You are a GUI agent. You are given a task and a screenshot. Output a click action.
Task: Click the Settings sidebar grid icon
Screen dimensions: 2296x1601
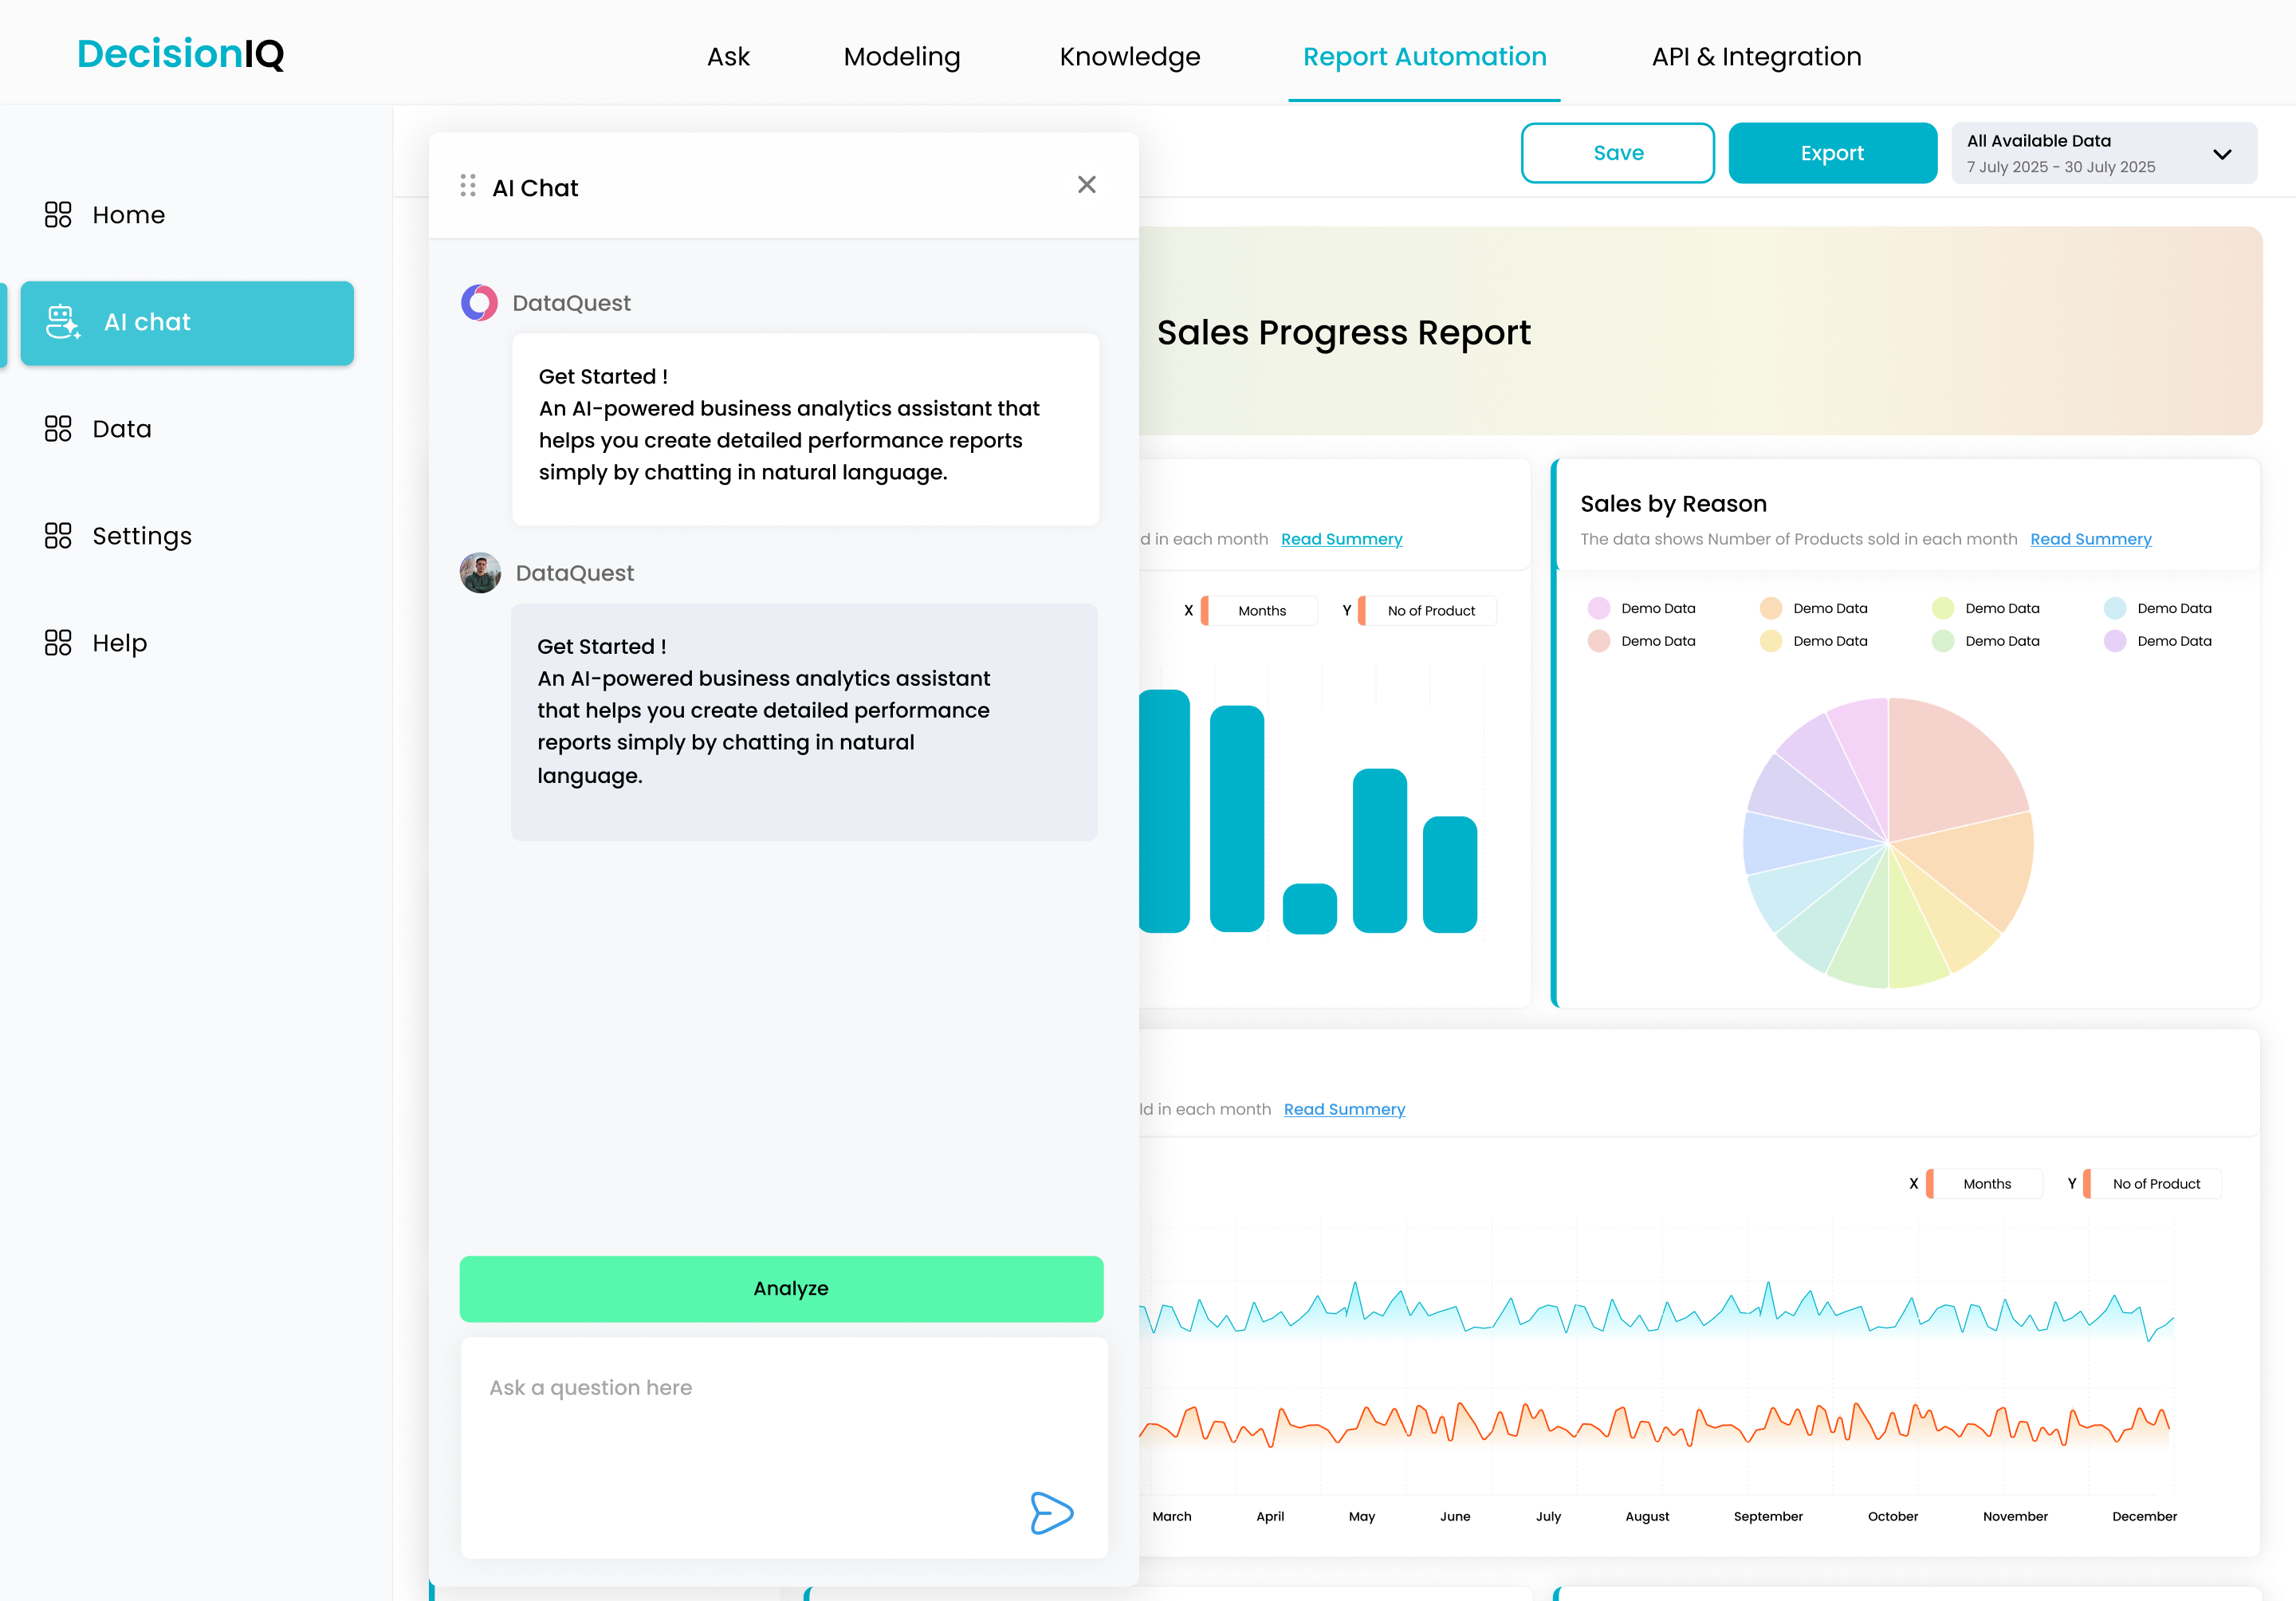58,535
